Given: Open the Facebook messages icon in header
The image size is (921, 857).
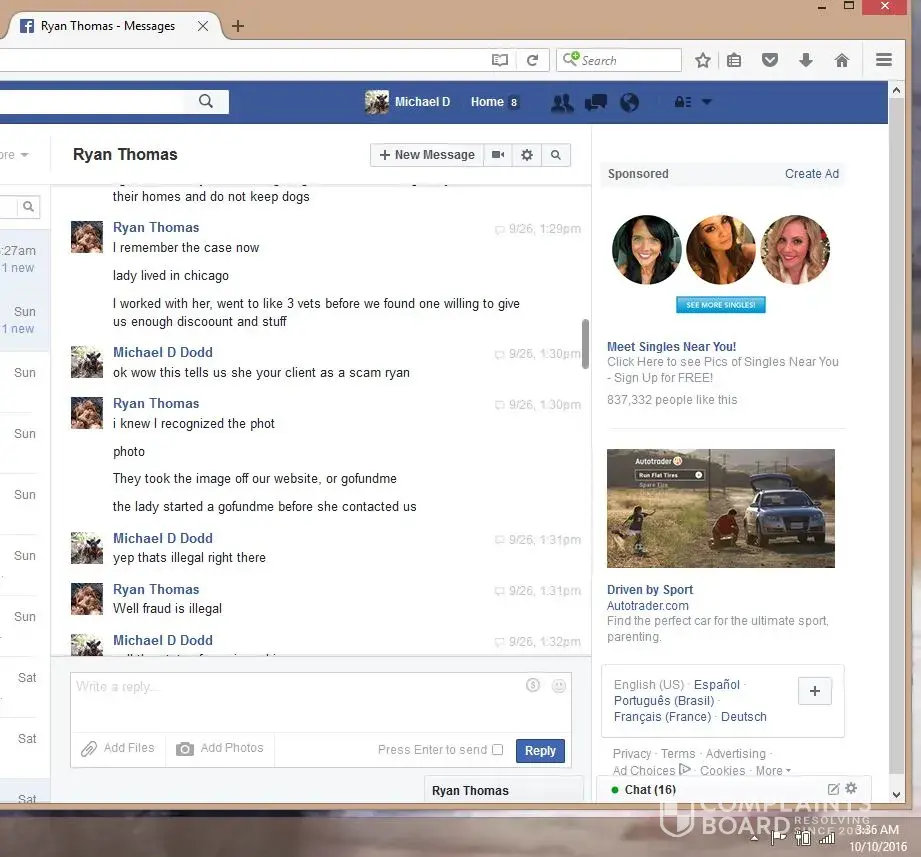Looking at the screenshot, I should coord(595,102).
